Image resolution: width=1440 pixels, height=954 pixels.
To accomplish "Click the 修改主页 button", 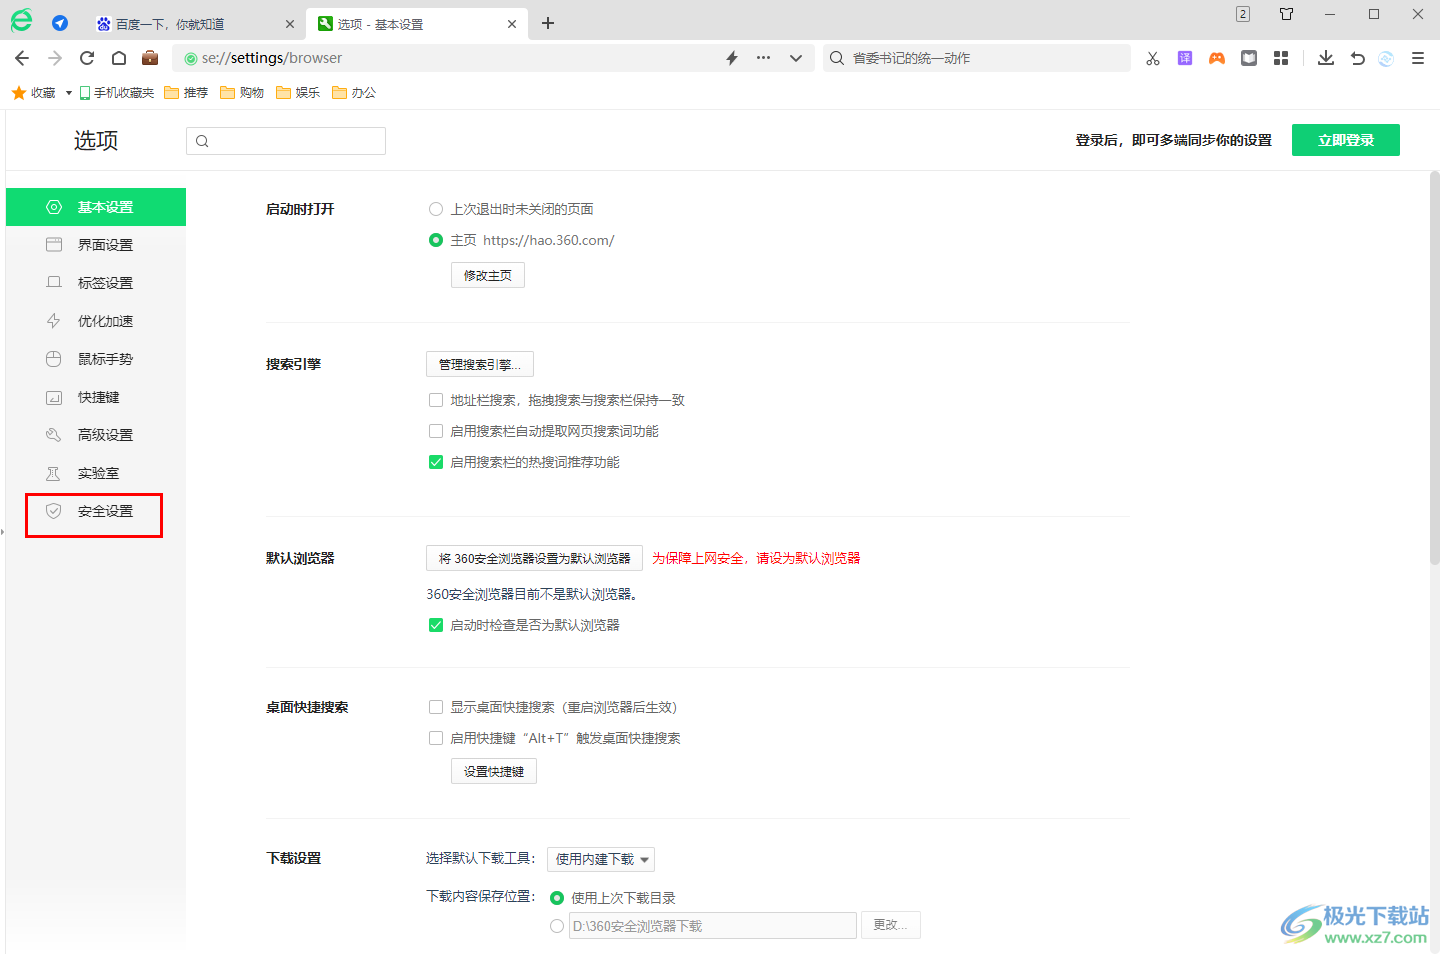I will (488, 275).
